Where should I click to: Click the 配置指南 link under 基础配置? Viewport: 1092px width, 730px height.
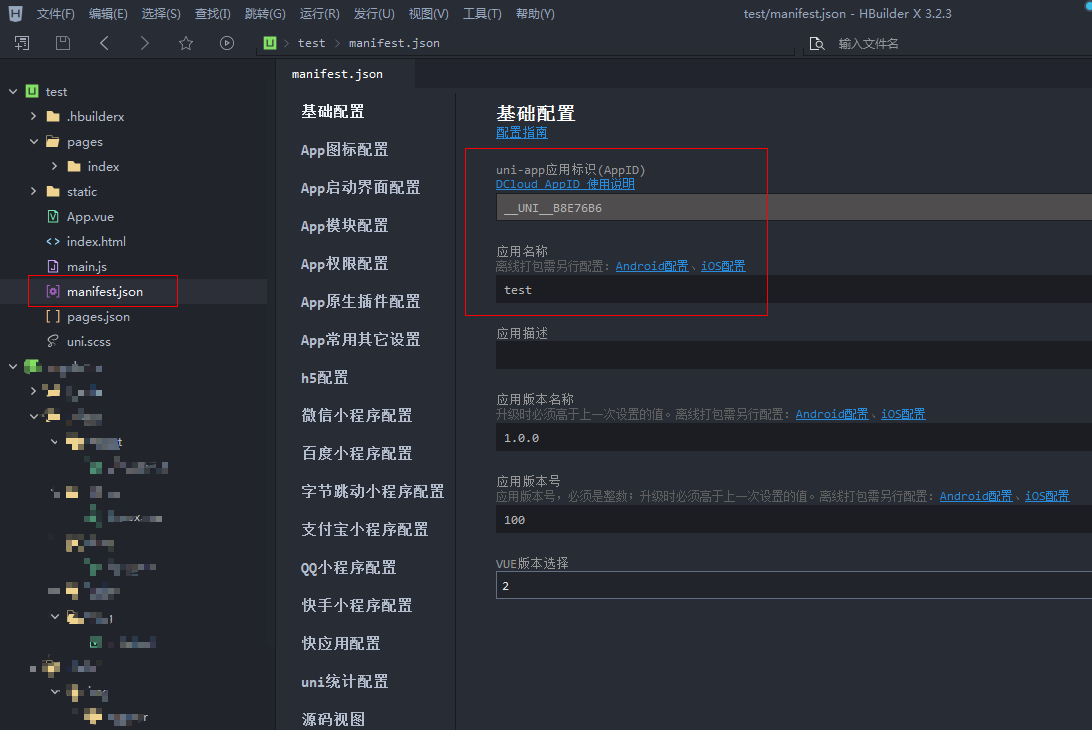coord(521,131)
